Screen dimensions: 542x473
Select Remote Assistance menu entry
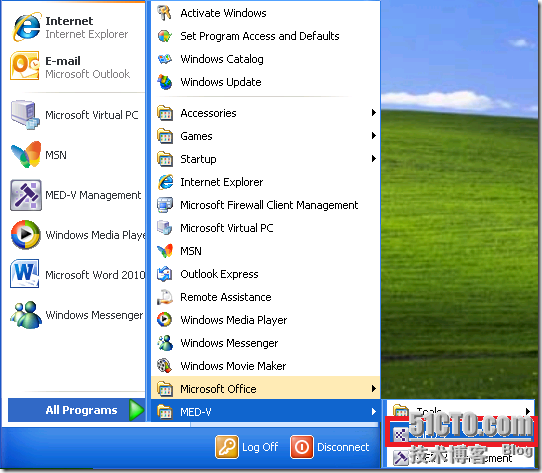[x=265, y=297]
